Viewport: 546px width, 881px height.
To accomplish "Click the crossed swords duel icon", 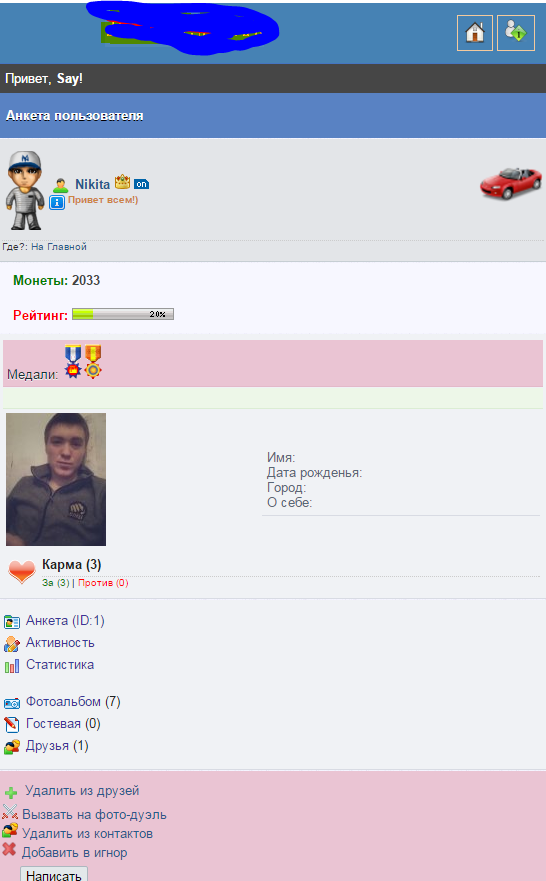I will pyautogui.click(x=10, y=811).
